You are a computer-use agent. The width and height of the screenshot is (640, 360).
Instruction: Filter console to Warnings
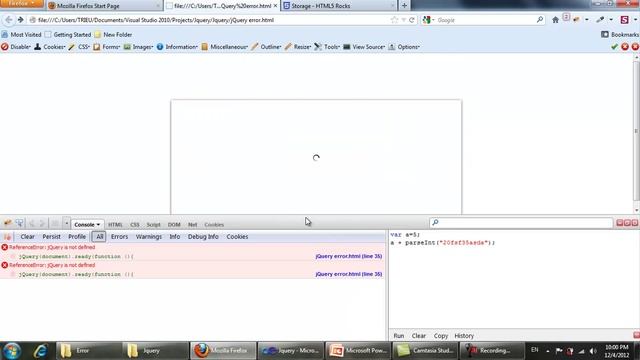click(149, 237)
